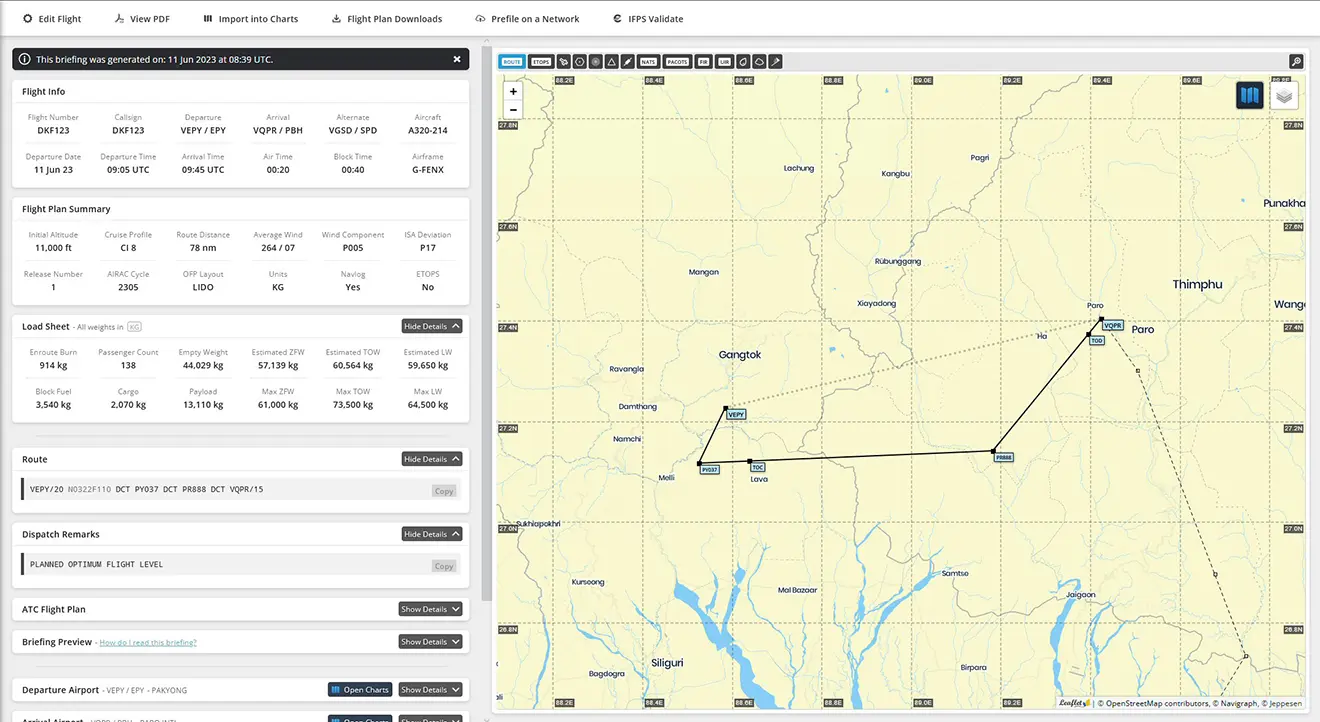Click the cloud icon beside Prefile on a Network
Image resolution: width=1320 pixels, height=722 pixels.
click(x=480, y=19)
